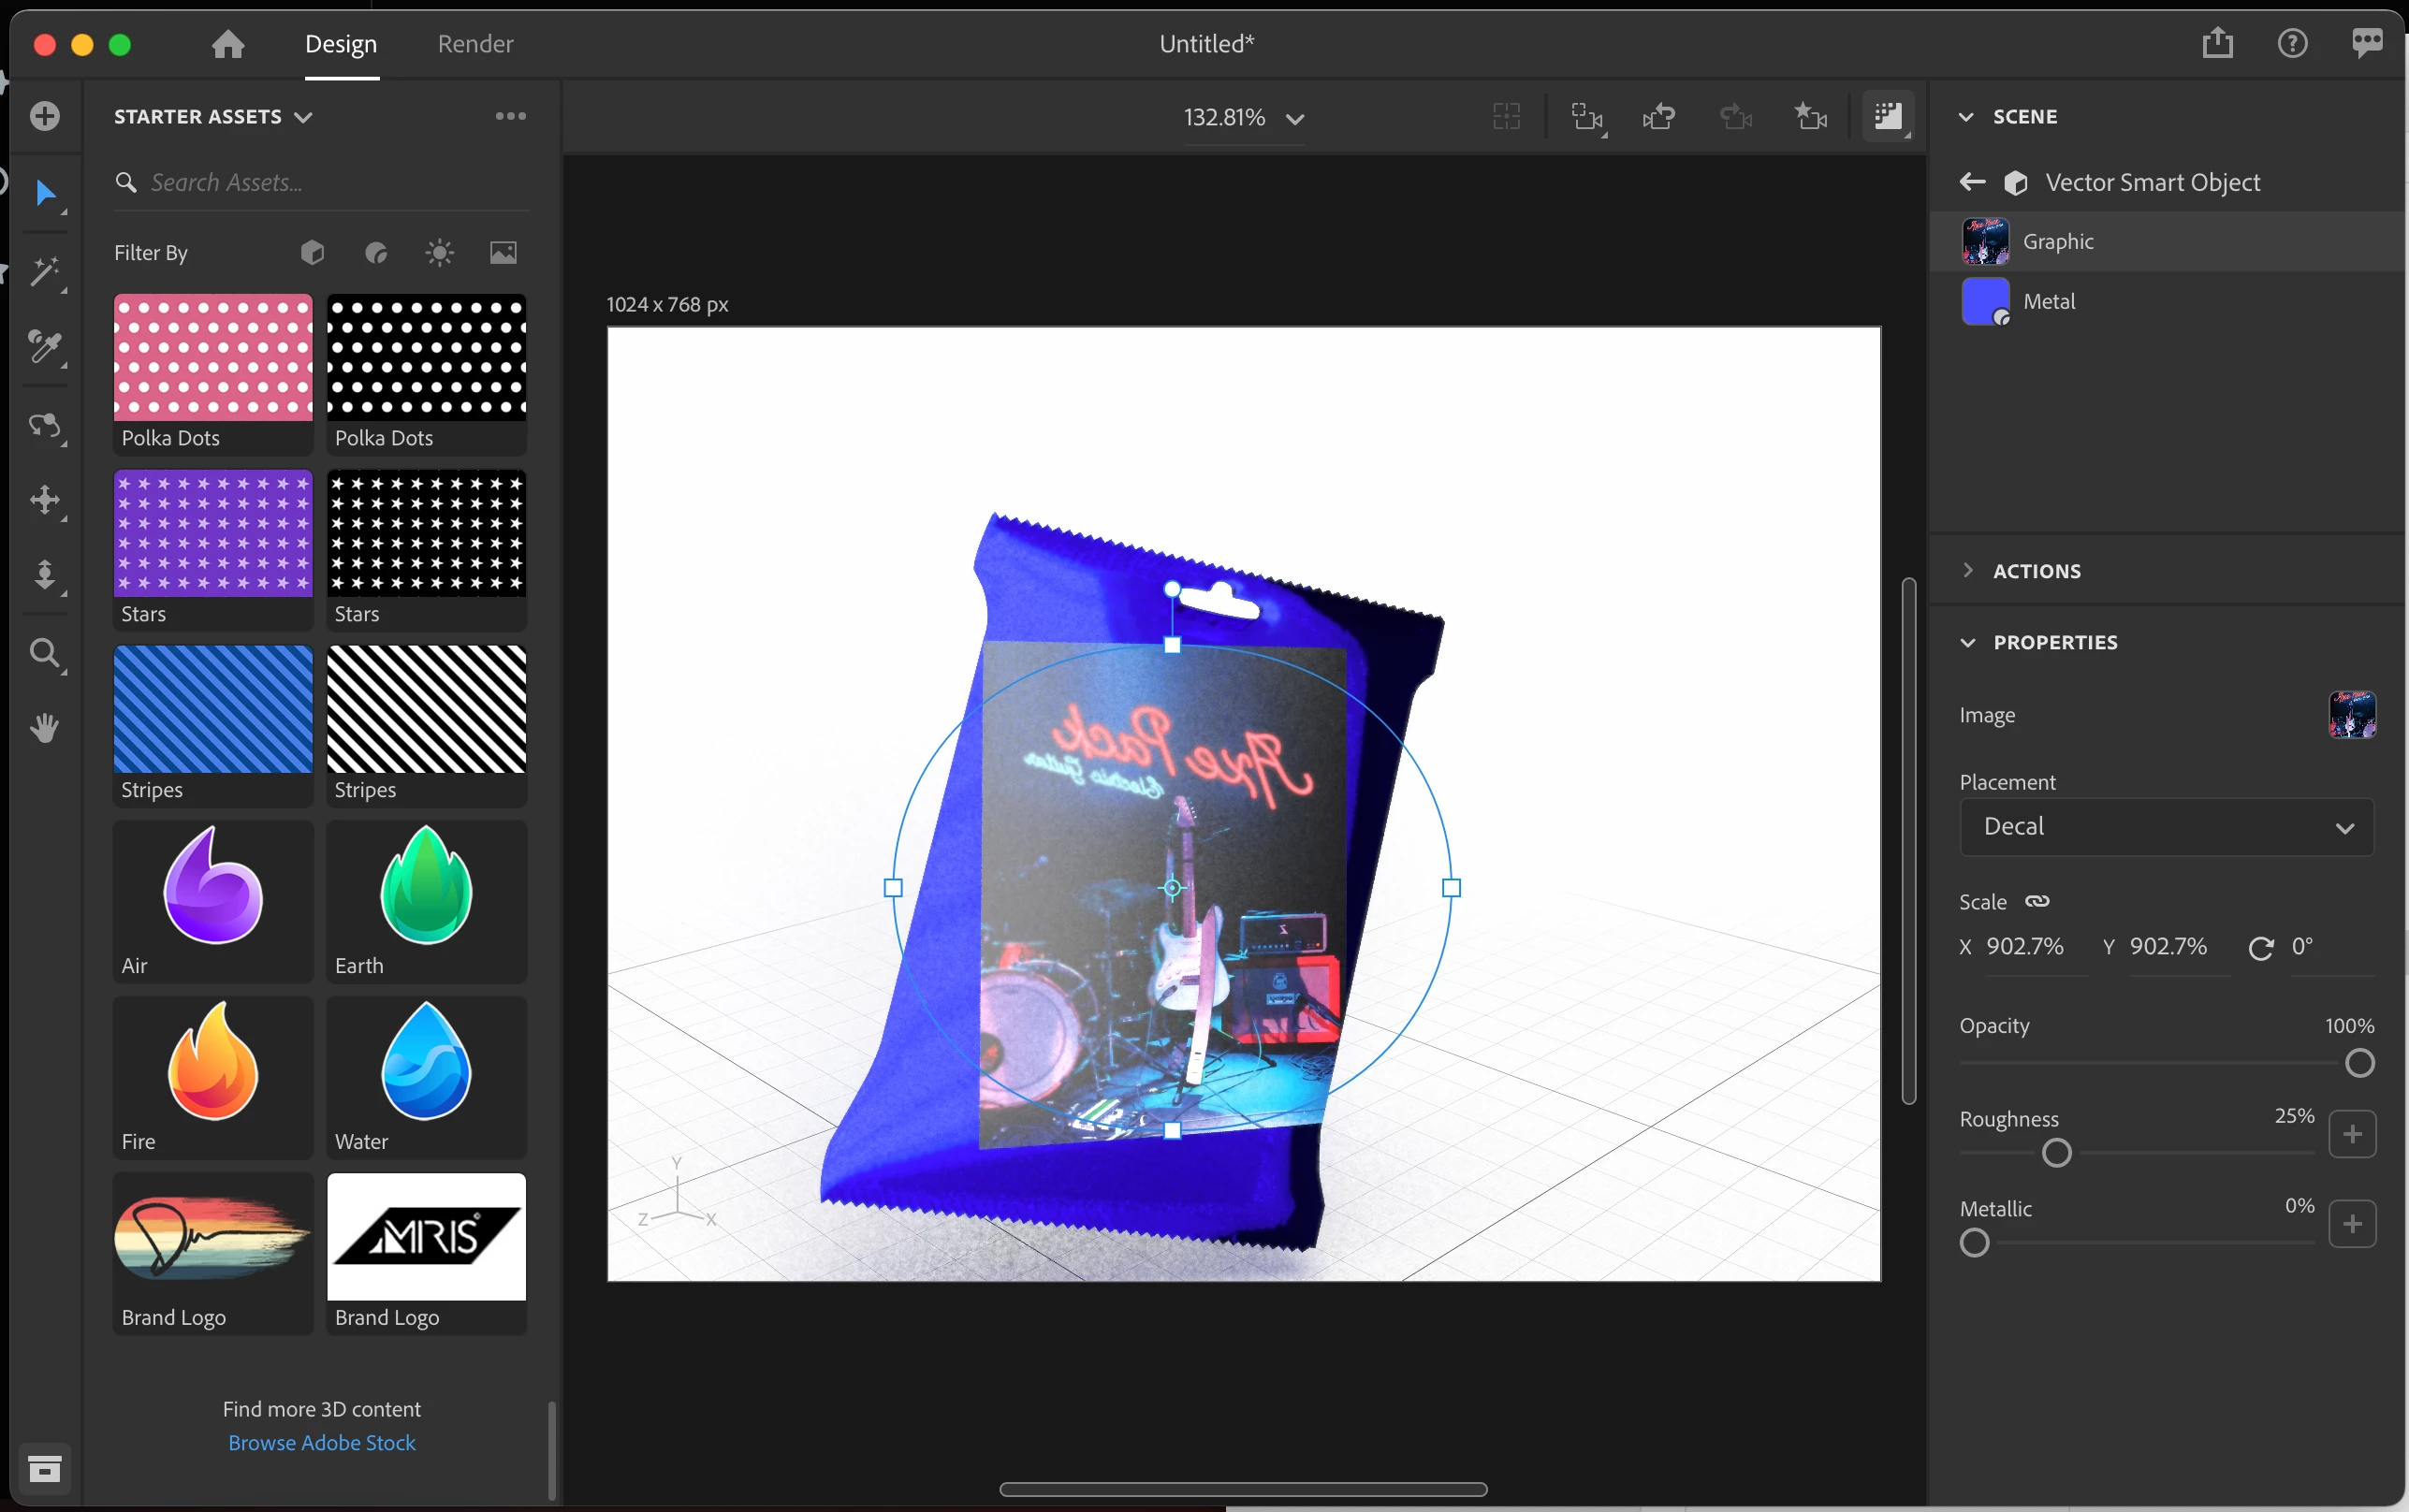Open the Starter Assets menu

click(x=213, y=117)
